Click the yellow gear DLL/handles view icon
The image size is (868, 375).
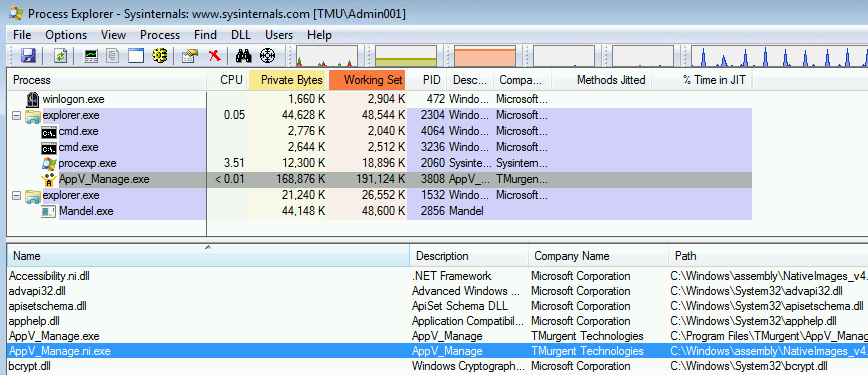[x=159, y=55]
